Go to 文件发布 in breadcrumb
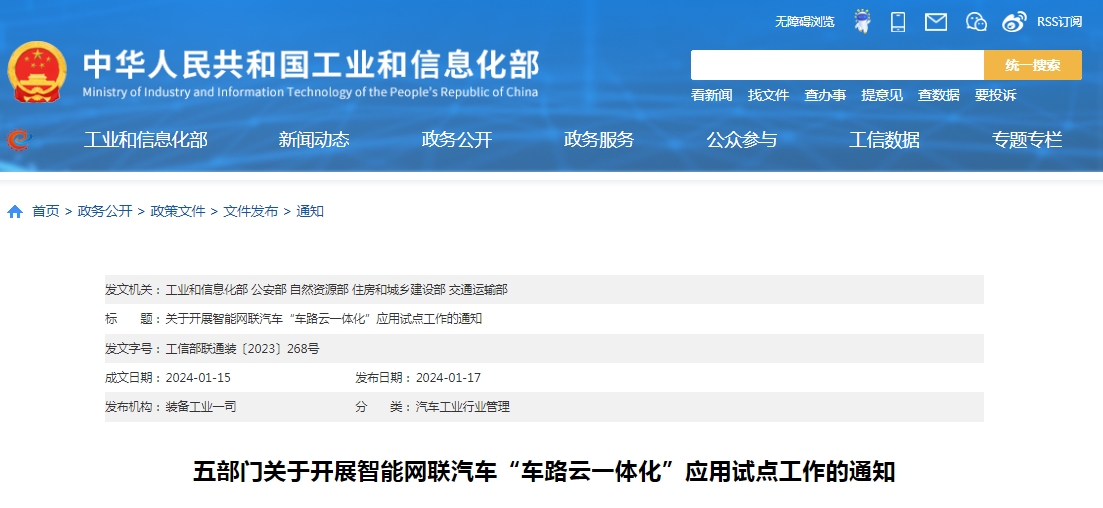Screen dimensions: 1103x508 (x=251, y=211)
